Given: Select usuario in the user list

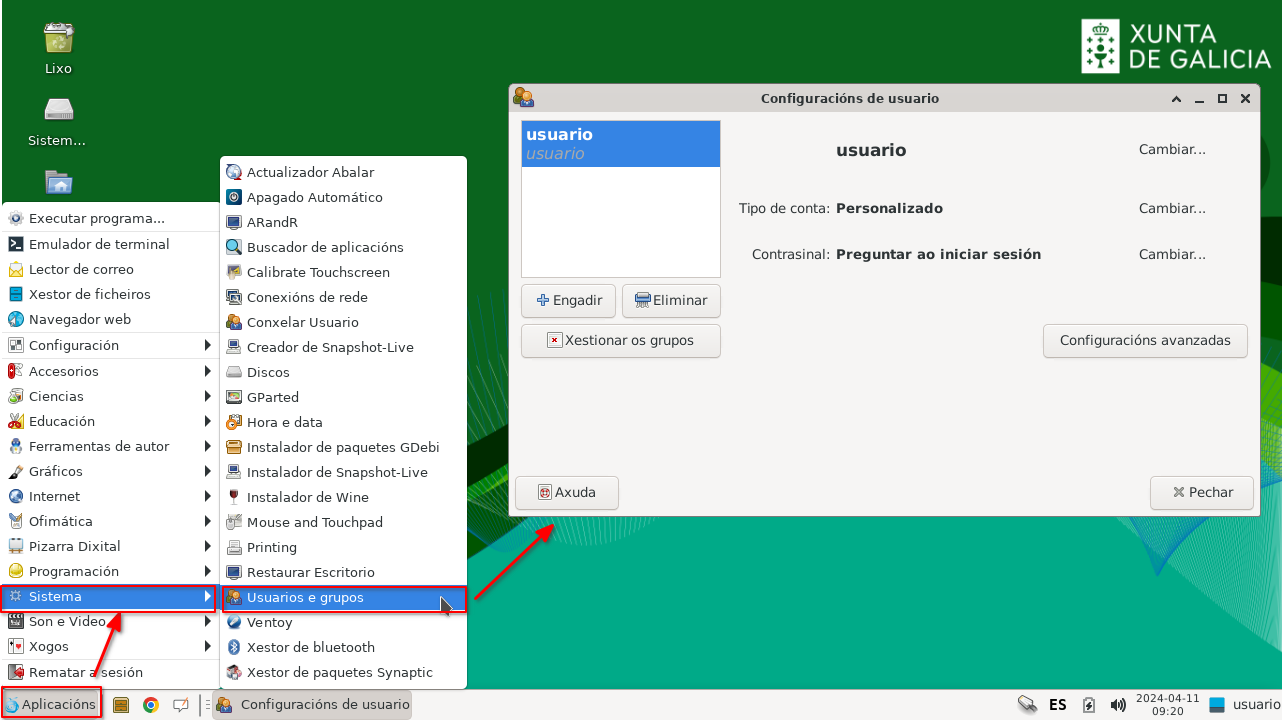Looking at the screenshot, I should (x=620, y=143).
